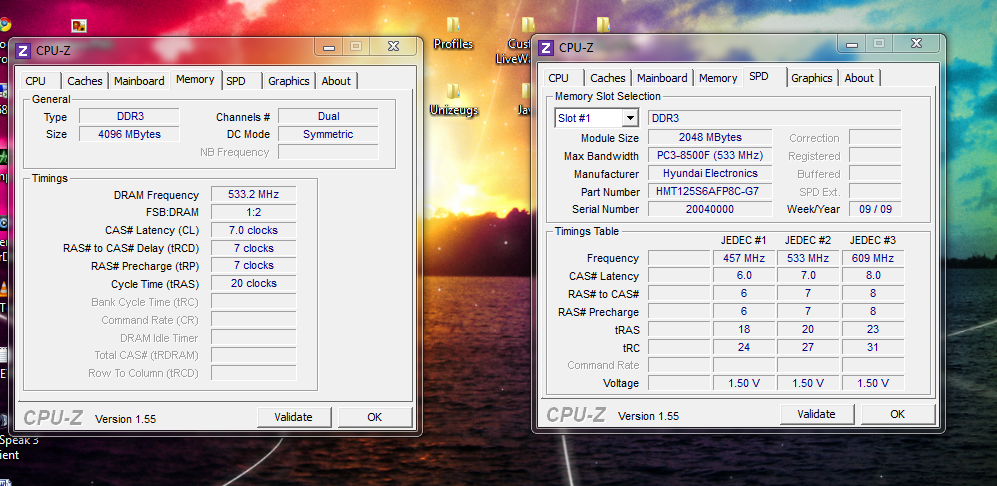Click OK button in left CPU-Z window
This screenshot has width=997, height=486.
375,417
